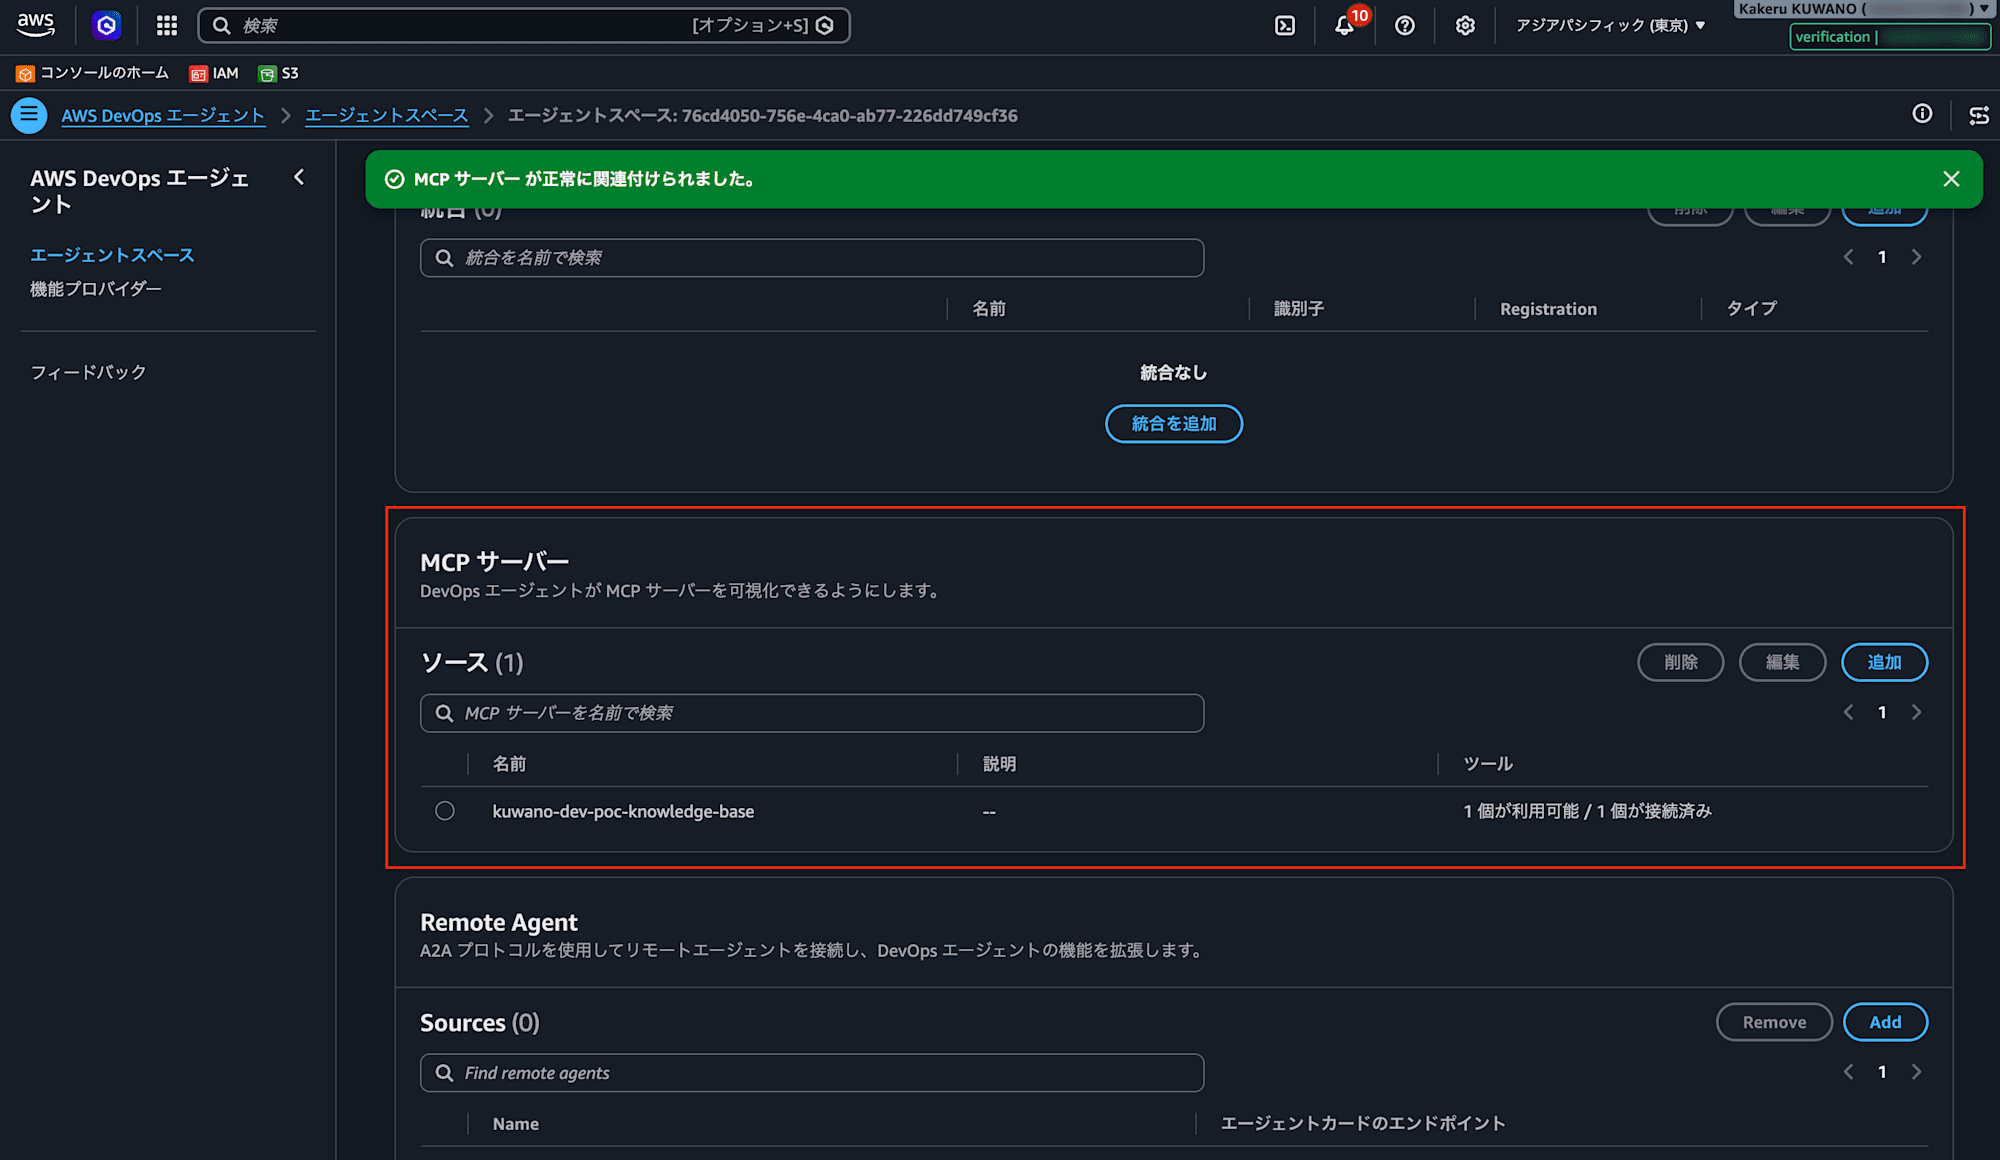The image size is (2000, 1160).
Task: Open the page preferences icon at right
Action: coord(1979,115)
